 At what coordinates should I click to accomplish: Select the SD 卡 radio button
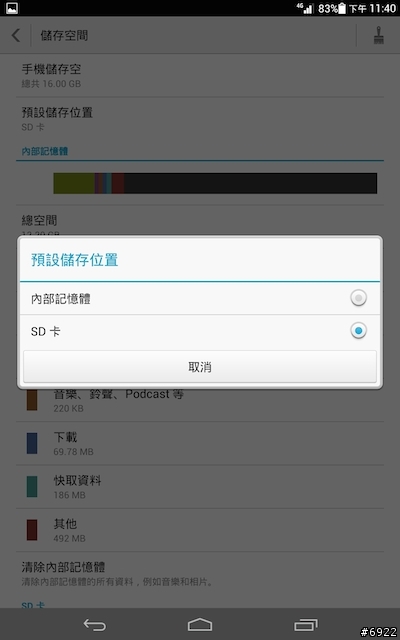pyautogui.click(x=358, y=331)
